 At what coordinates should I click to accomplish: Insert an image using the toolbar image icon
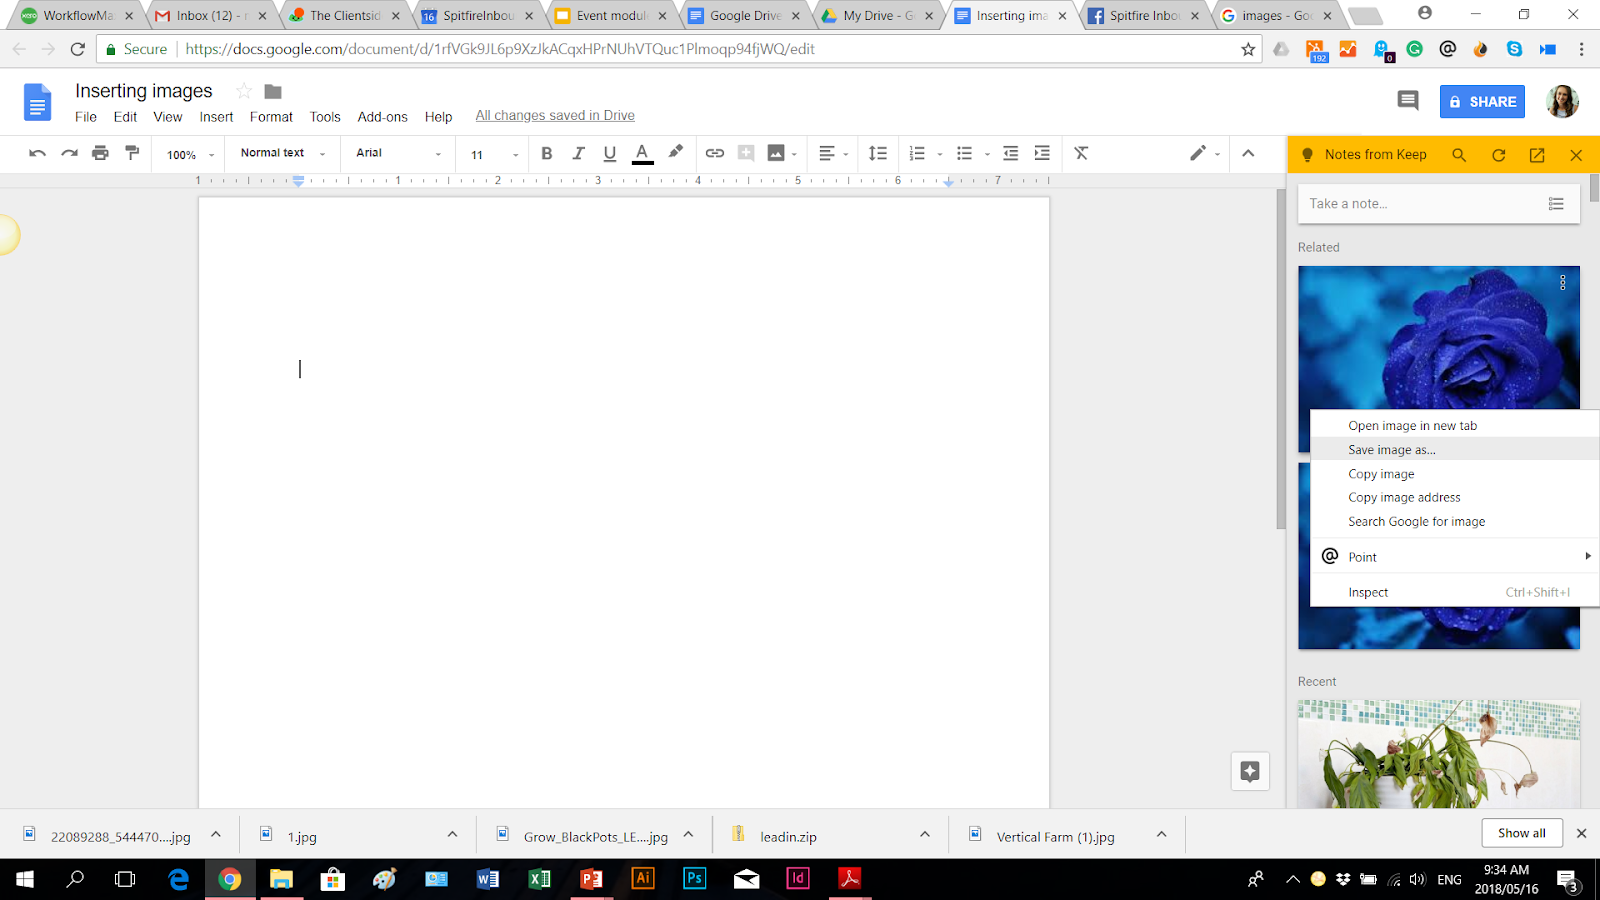pyautogui.click(x=776, y=153)
